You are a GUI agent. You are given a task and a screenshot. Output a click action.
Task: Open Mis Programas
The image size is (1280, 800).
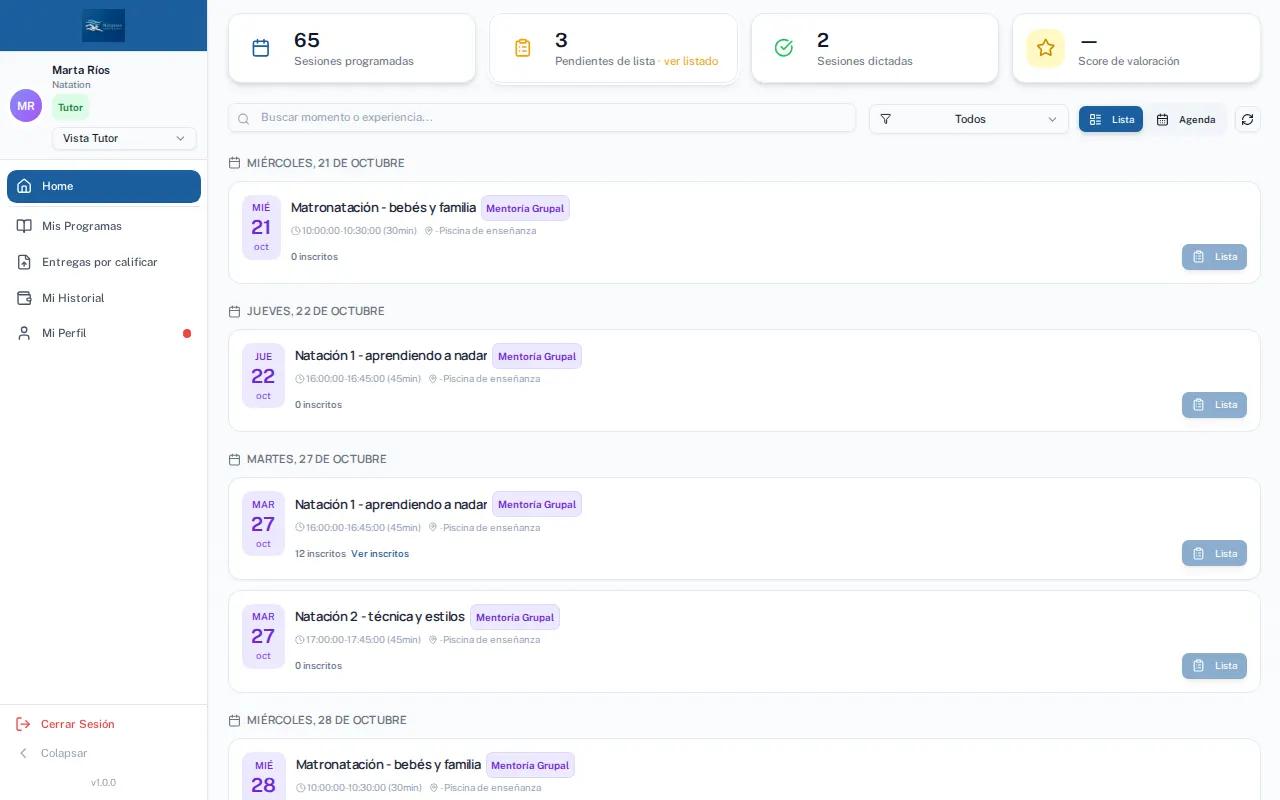click(104, 226)
